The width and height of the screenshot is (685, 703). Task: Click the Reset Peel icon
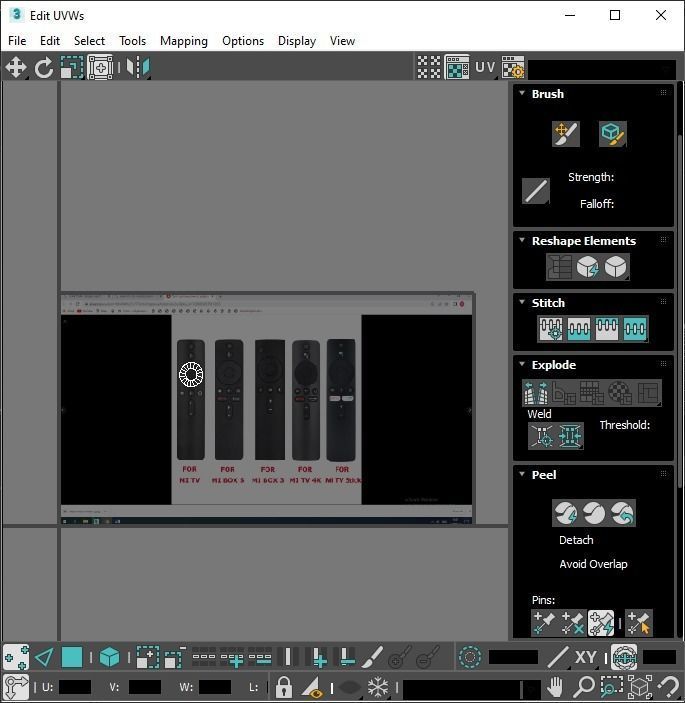tap(622, 513)
